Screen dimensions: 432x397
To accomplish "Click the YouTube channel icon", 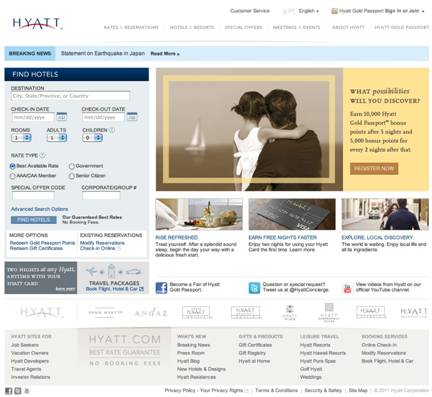I will coord(347,288).
